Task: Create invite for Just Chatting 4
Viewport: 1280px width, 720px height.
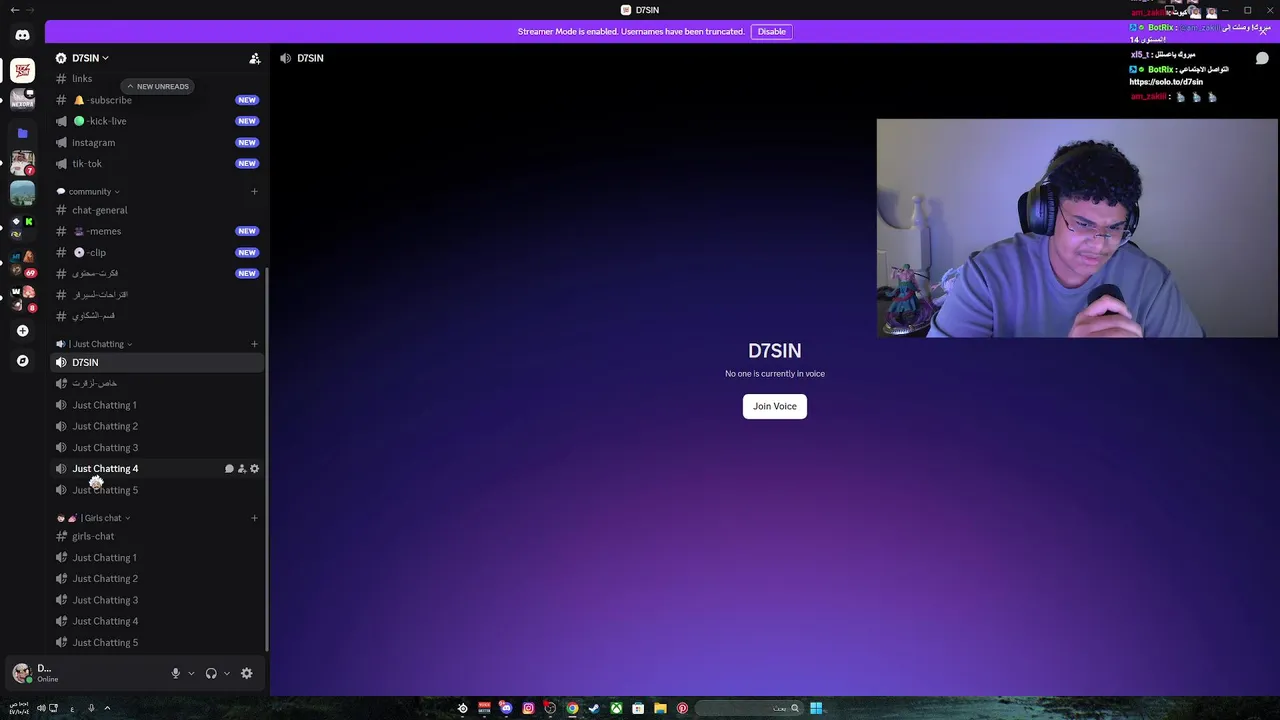Action: click(x=242, y=469)
